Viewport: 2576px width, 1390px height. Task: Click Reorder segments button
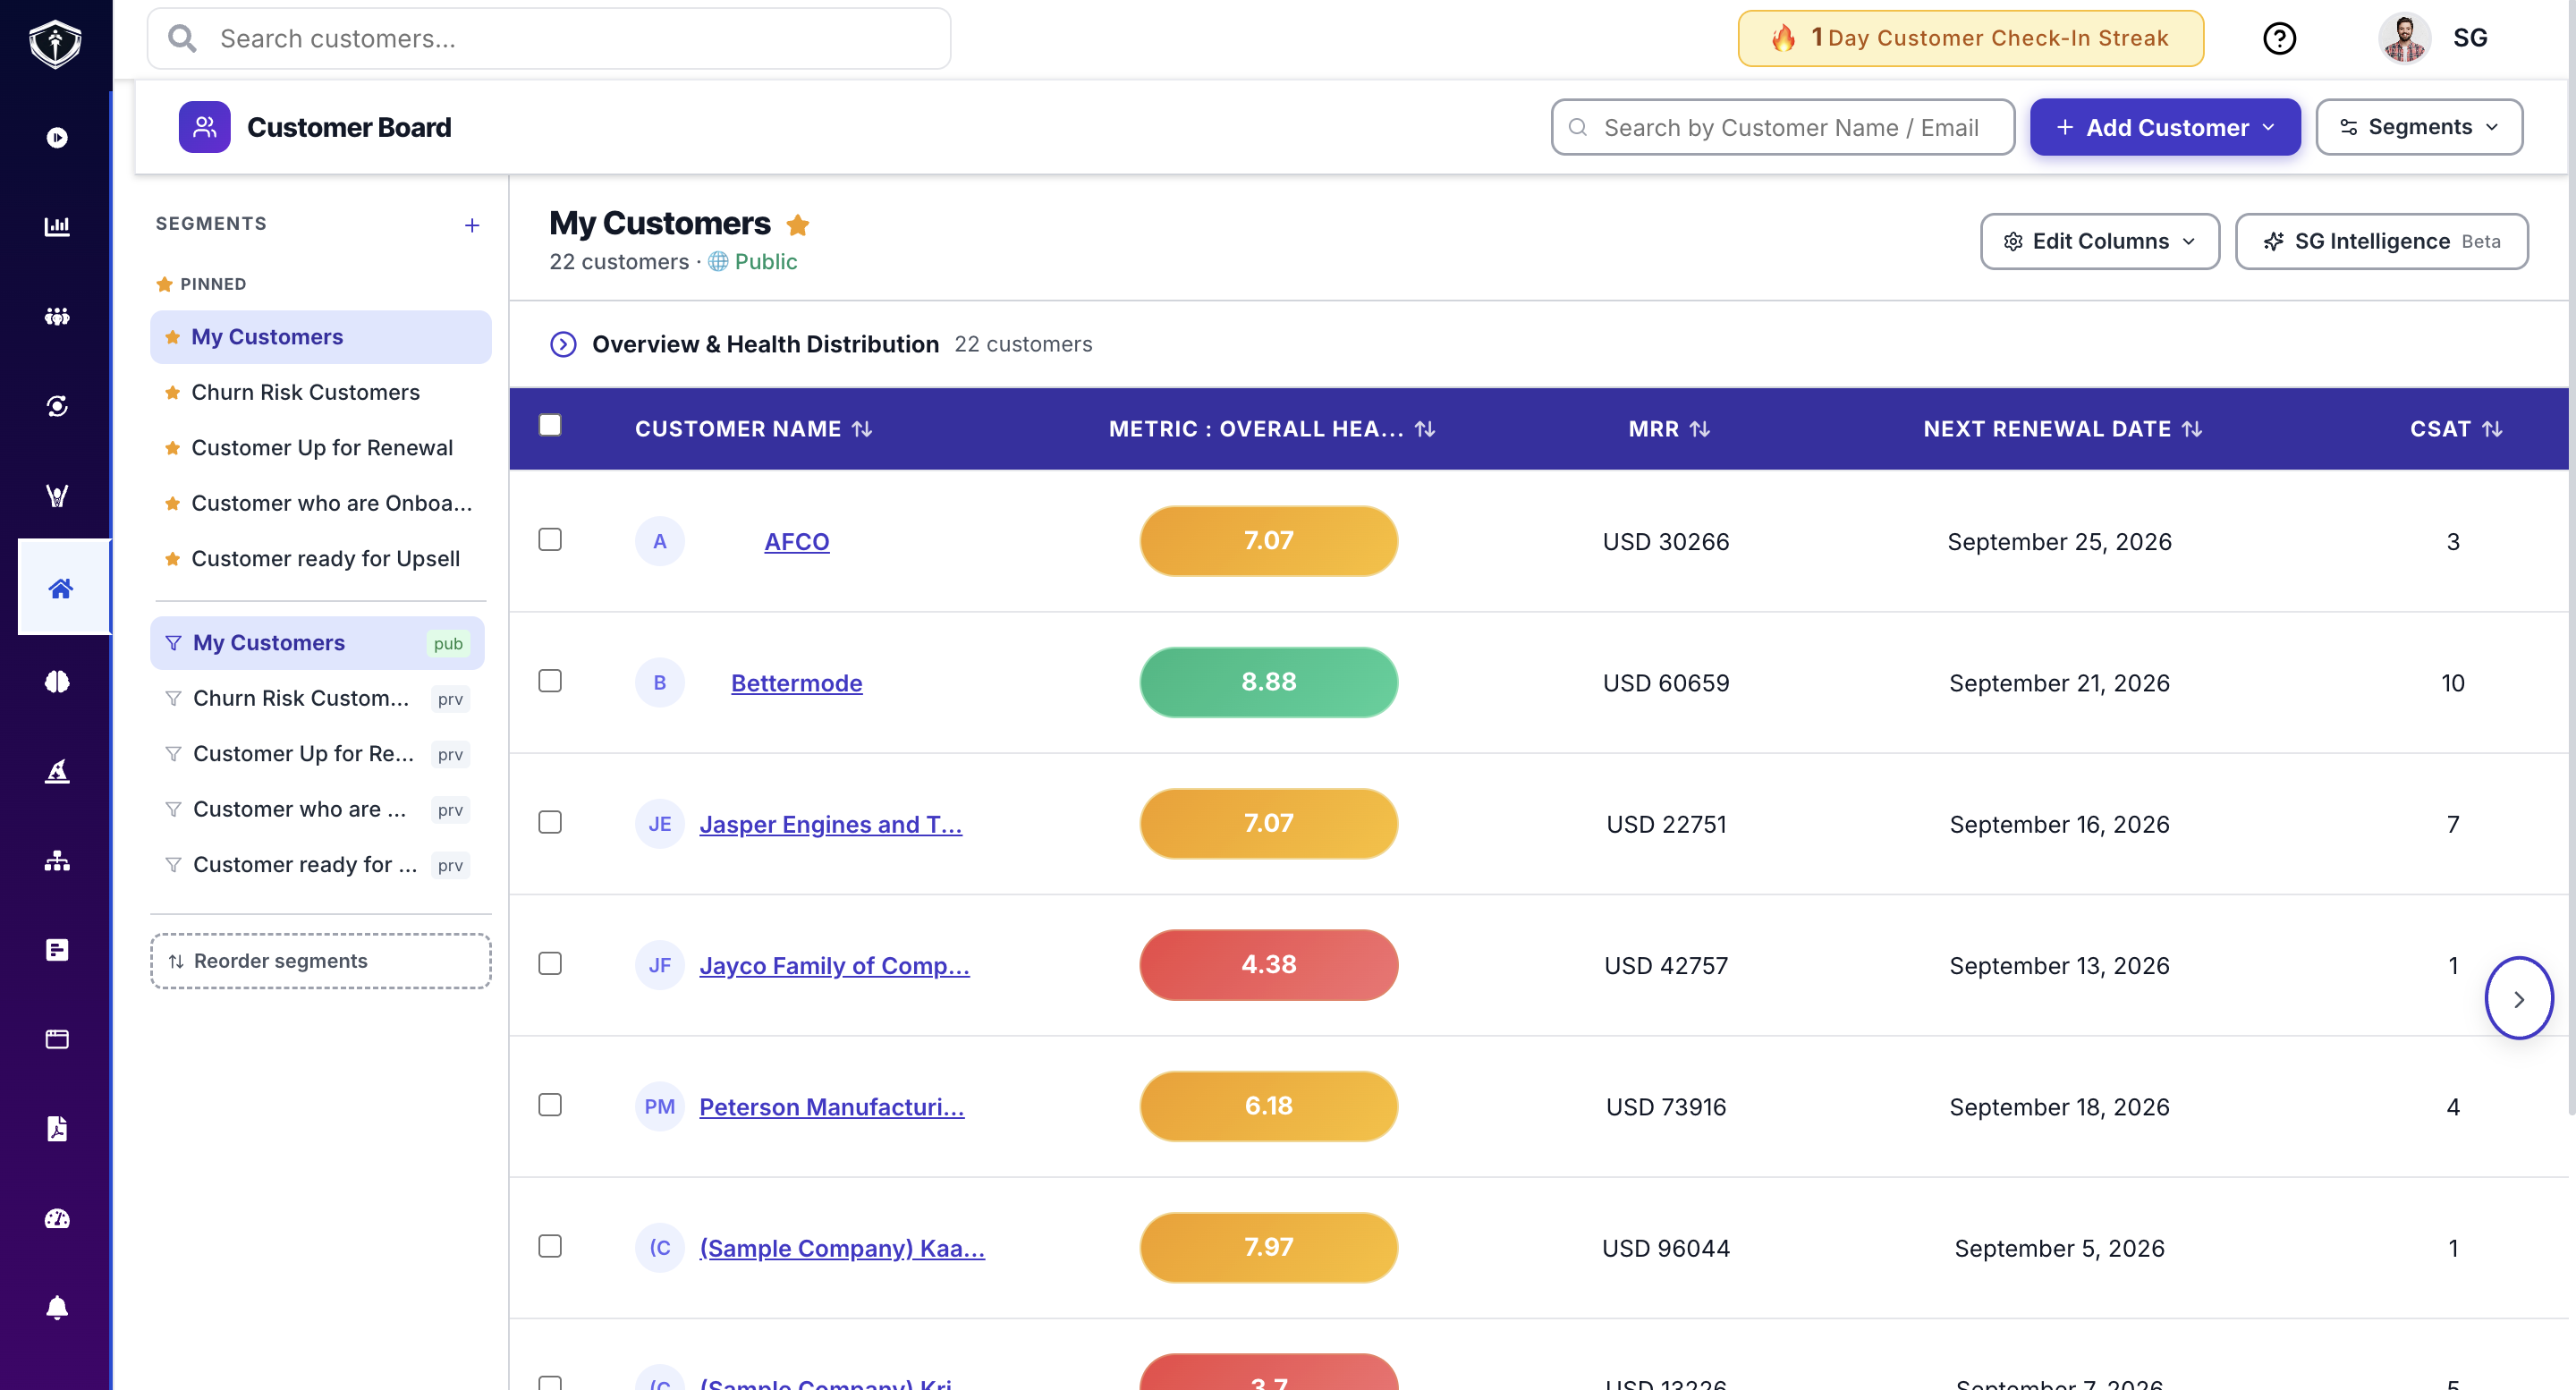click(x=321, y=961)
